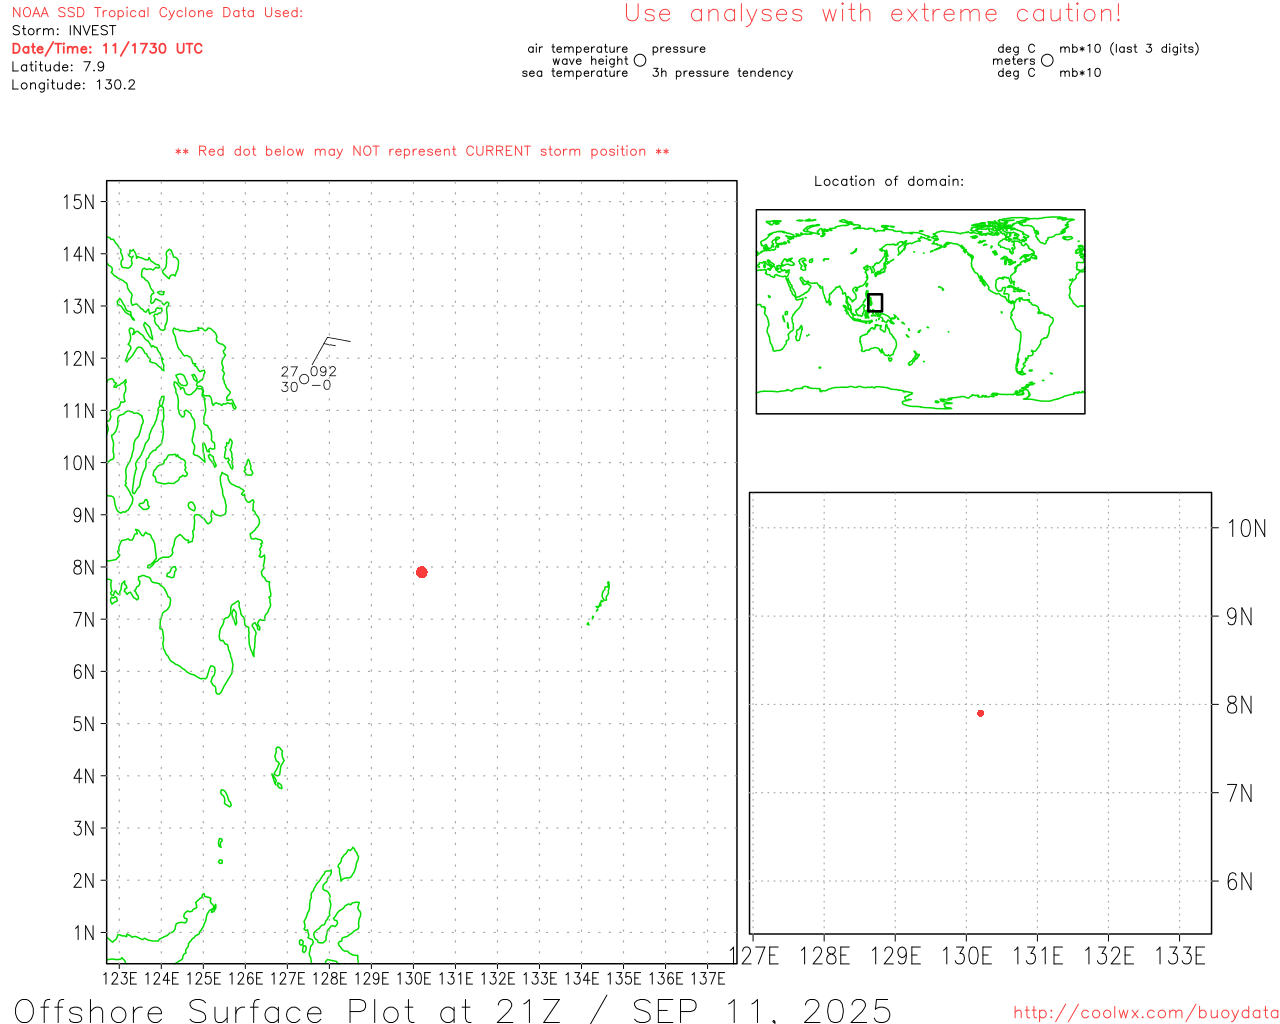Click the legend circle beside wave height
Screen dimensions: 1280x1024
640,61
